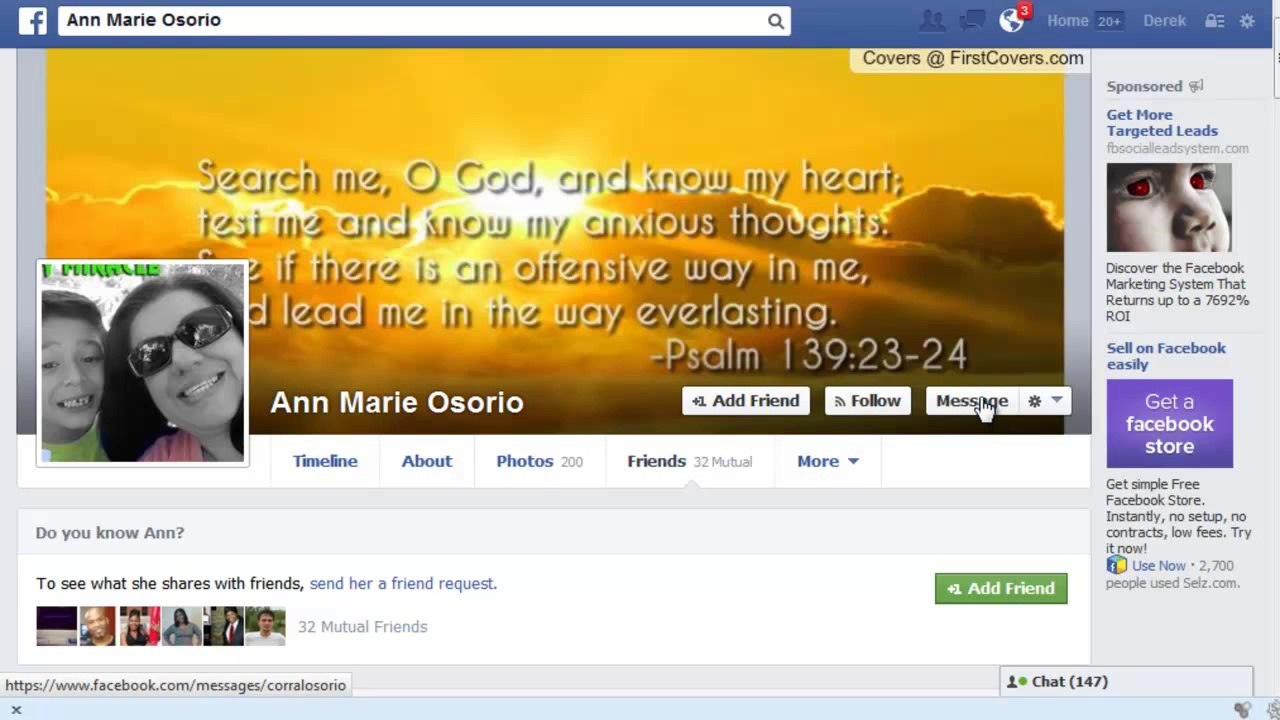
Task: Switch to the Timeline tab
Action: tap(325, 461)
